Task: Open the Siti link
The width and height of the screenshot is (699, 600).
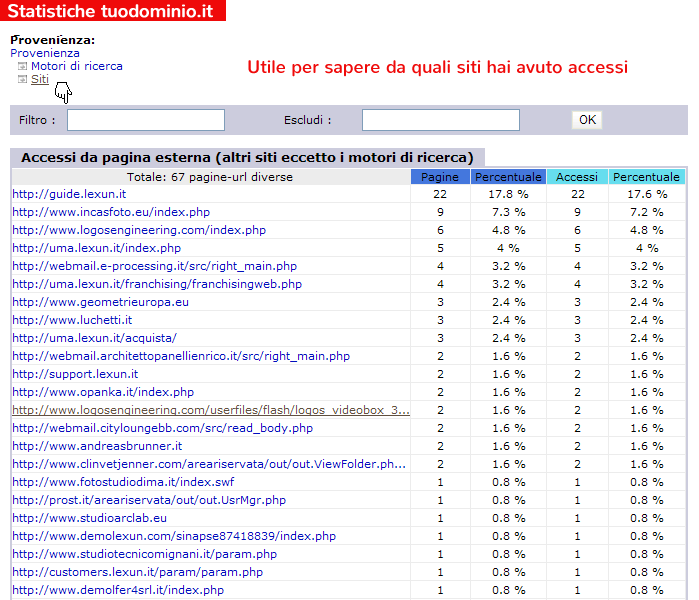Action: tap(40, 79)
